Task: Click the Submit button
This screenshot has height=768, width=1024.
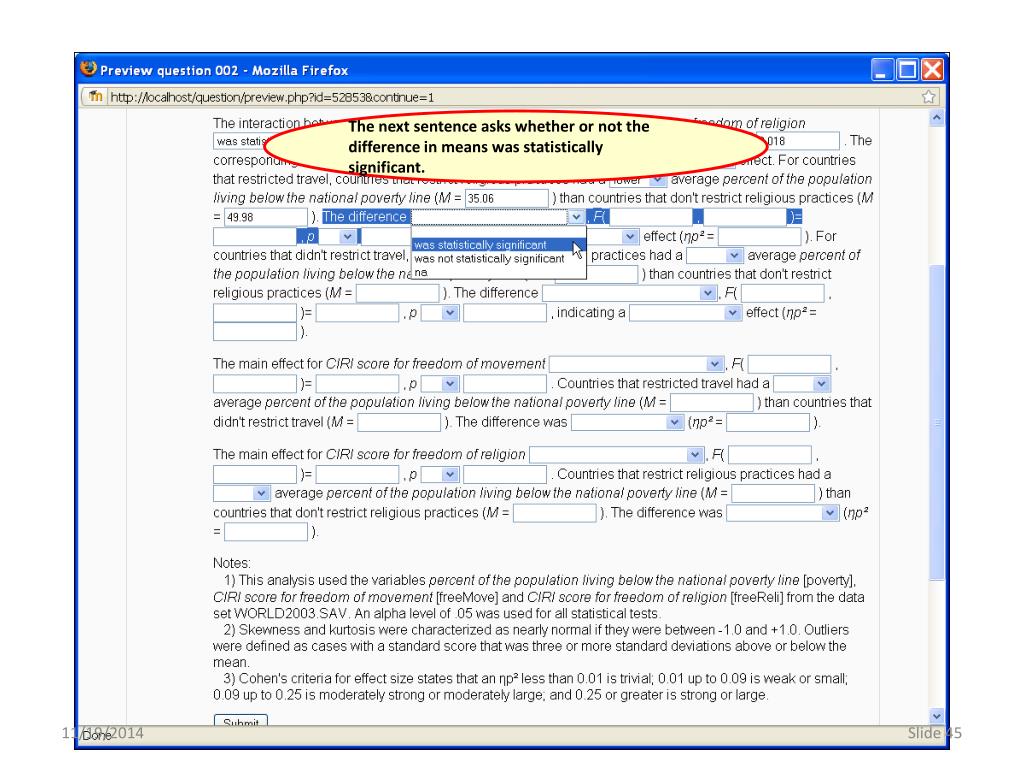Action: point(240,721)
